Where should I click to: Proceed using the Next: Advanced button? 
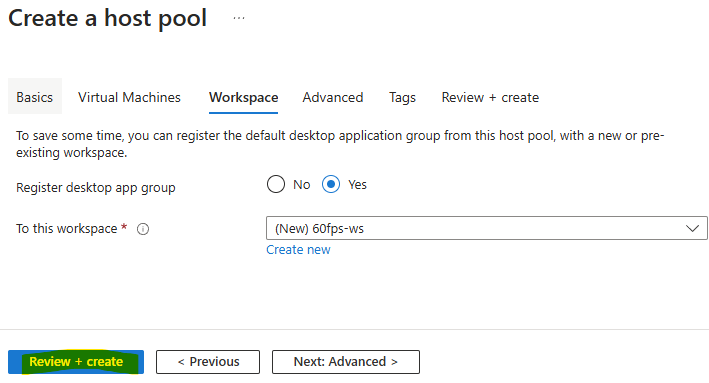click(346, 362)
